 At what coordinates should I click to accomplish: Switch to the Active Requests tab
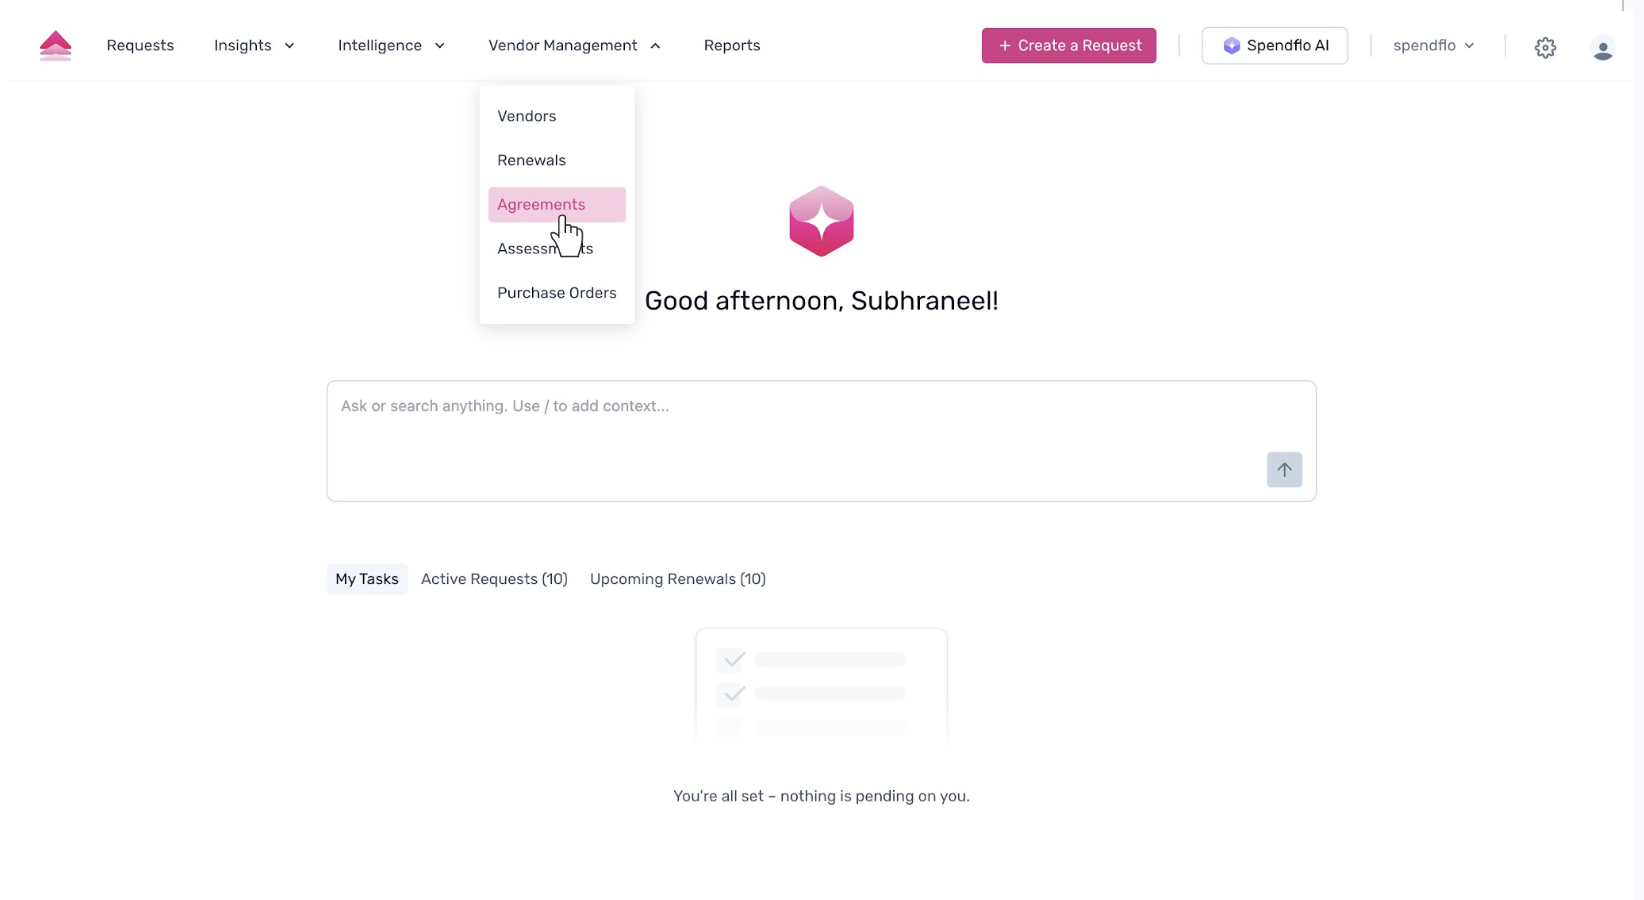[494, 579]
